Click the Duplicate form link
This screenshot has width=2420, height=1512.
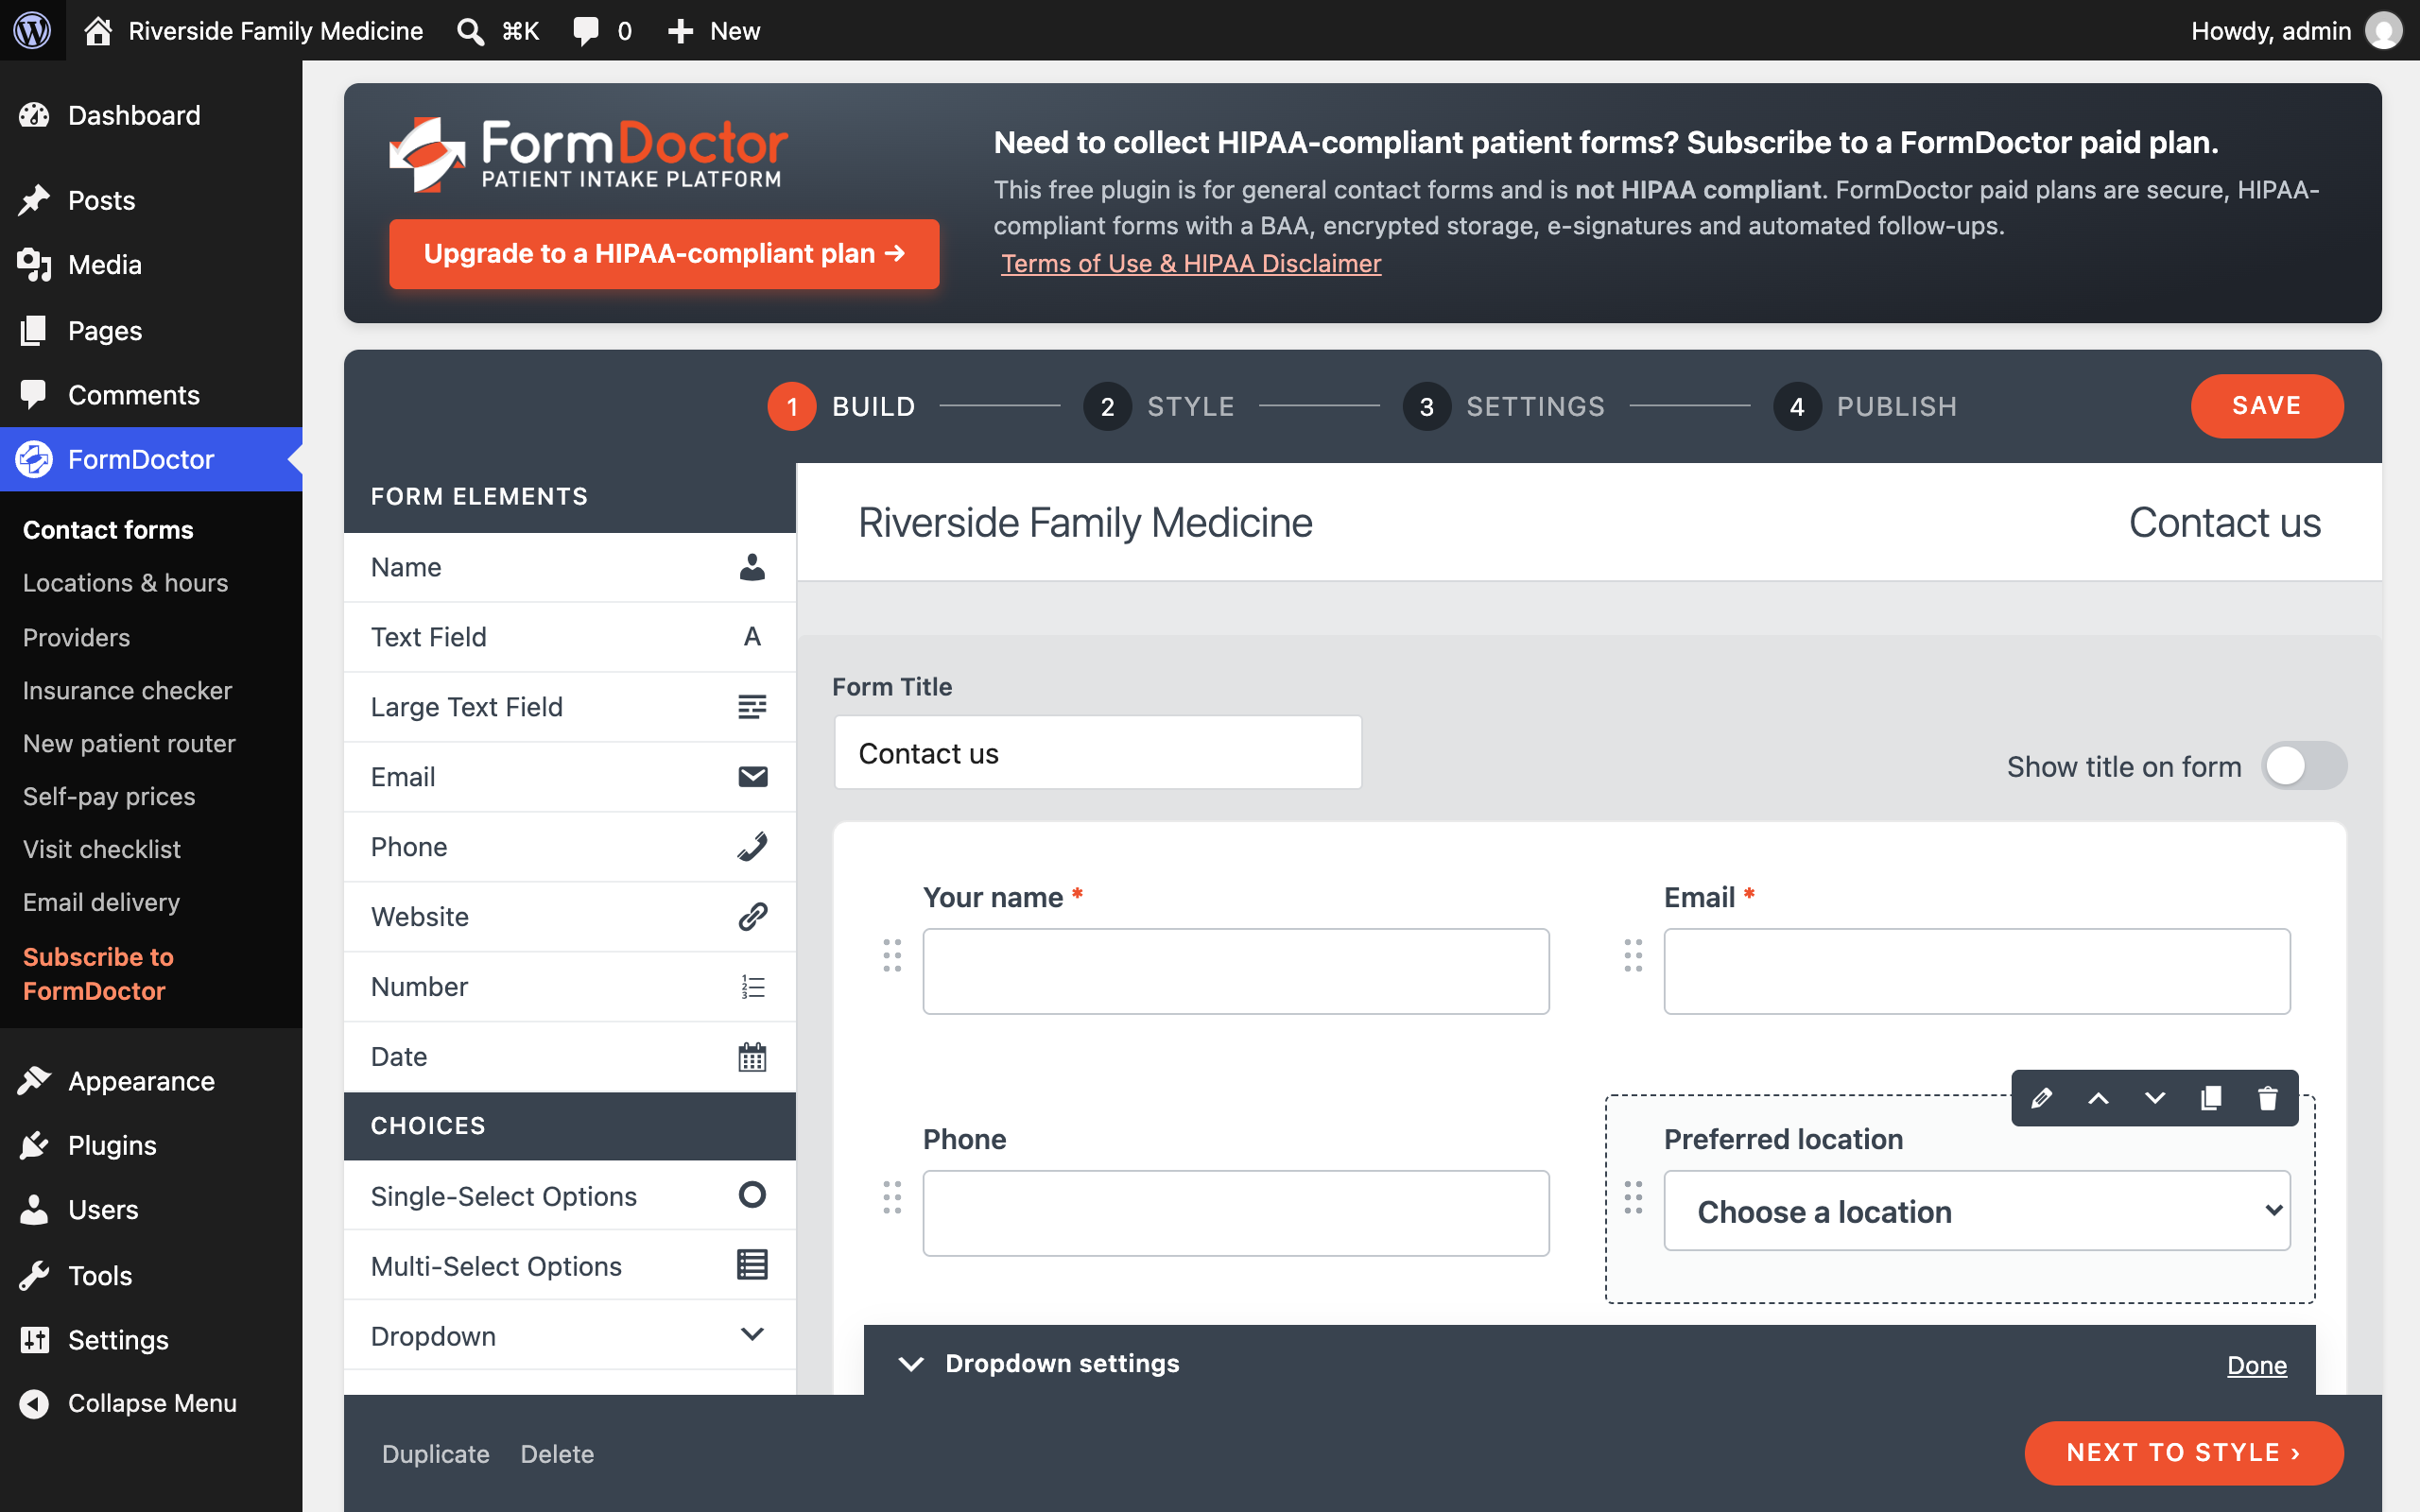point(435,1454)
